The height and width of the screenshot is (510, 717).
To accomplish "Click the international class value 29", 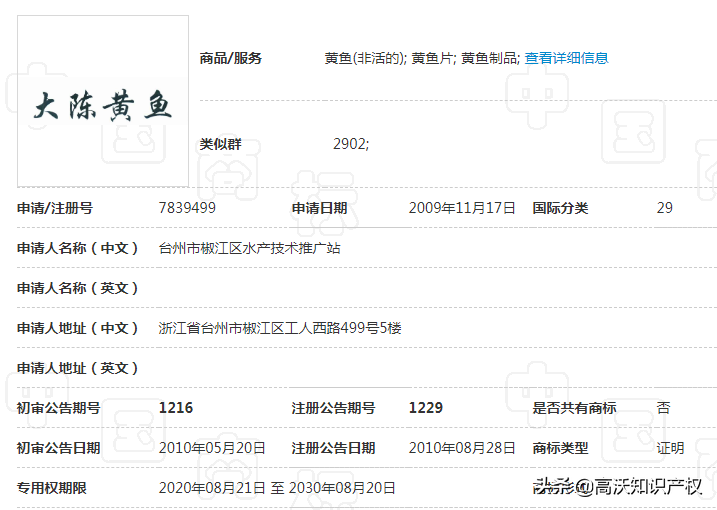I will [x=664, y=208].
